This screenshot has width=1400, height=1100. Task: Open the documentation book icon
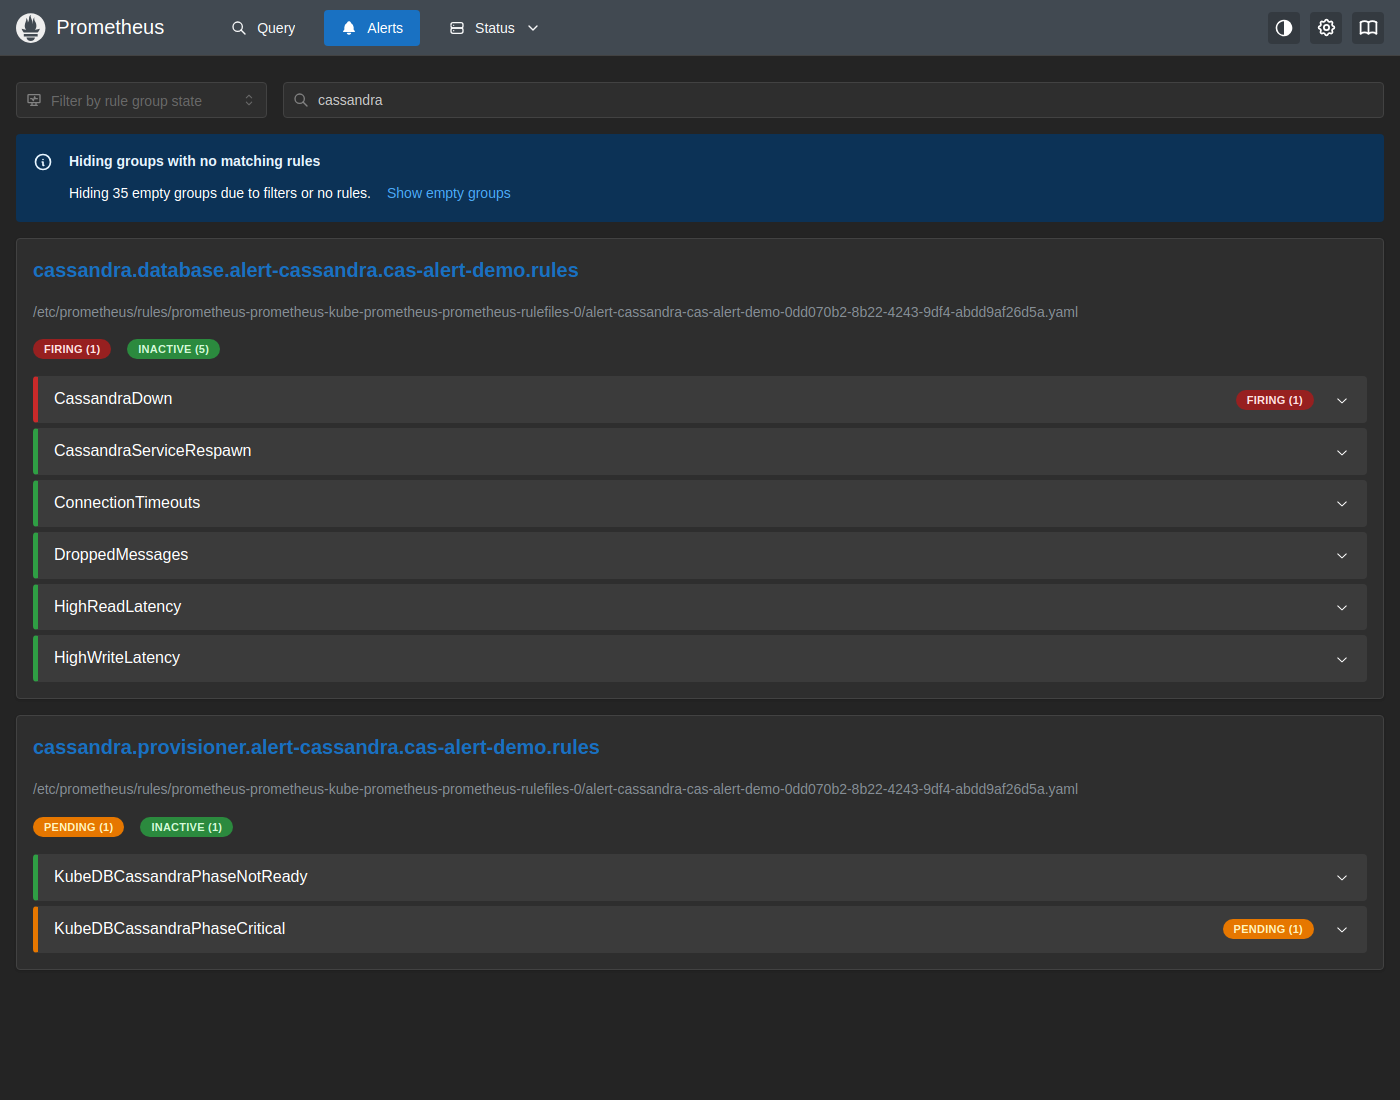click(x=1368, y=28)
